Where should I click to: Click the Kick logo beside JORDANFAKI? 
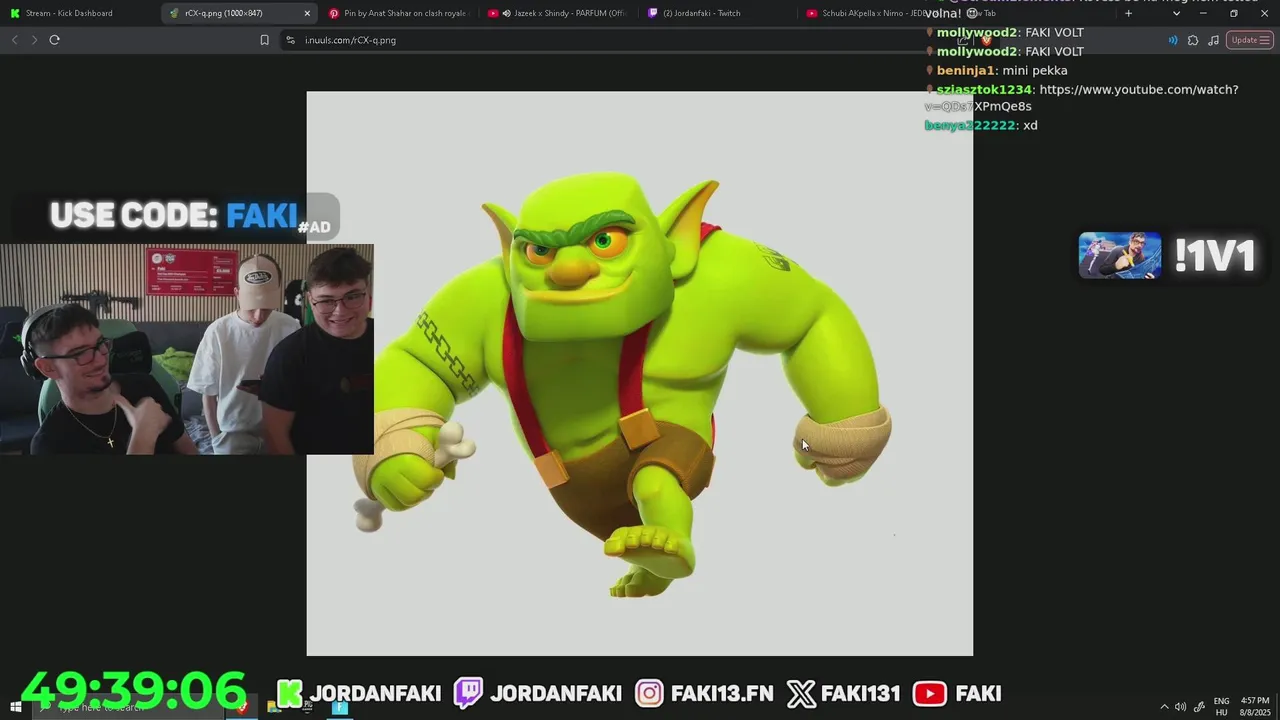pos(289,693)
